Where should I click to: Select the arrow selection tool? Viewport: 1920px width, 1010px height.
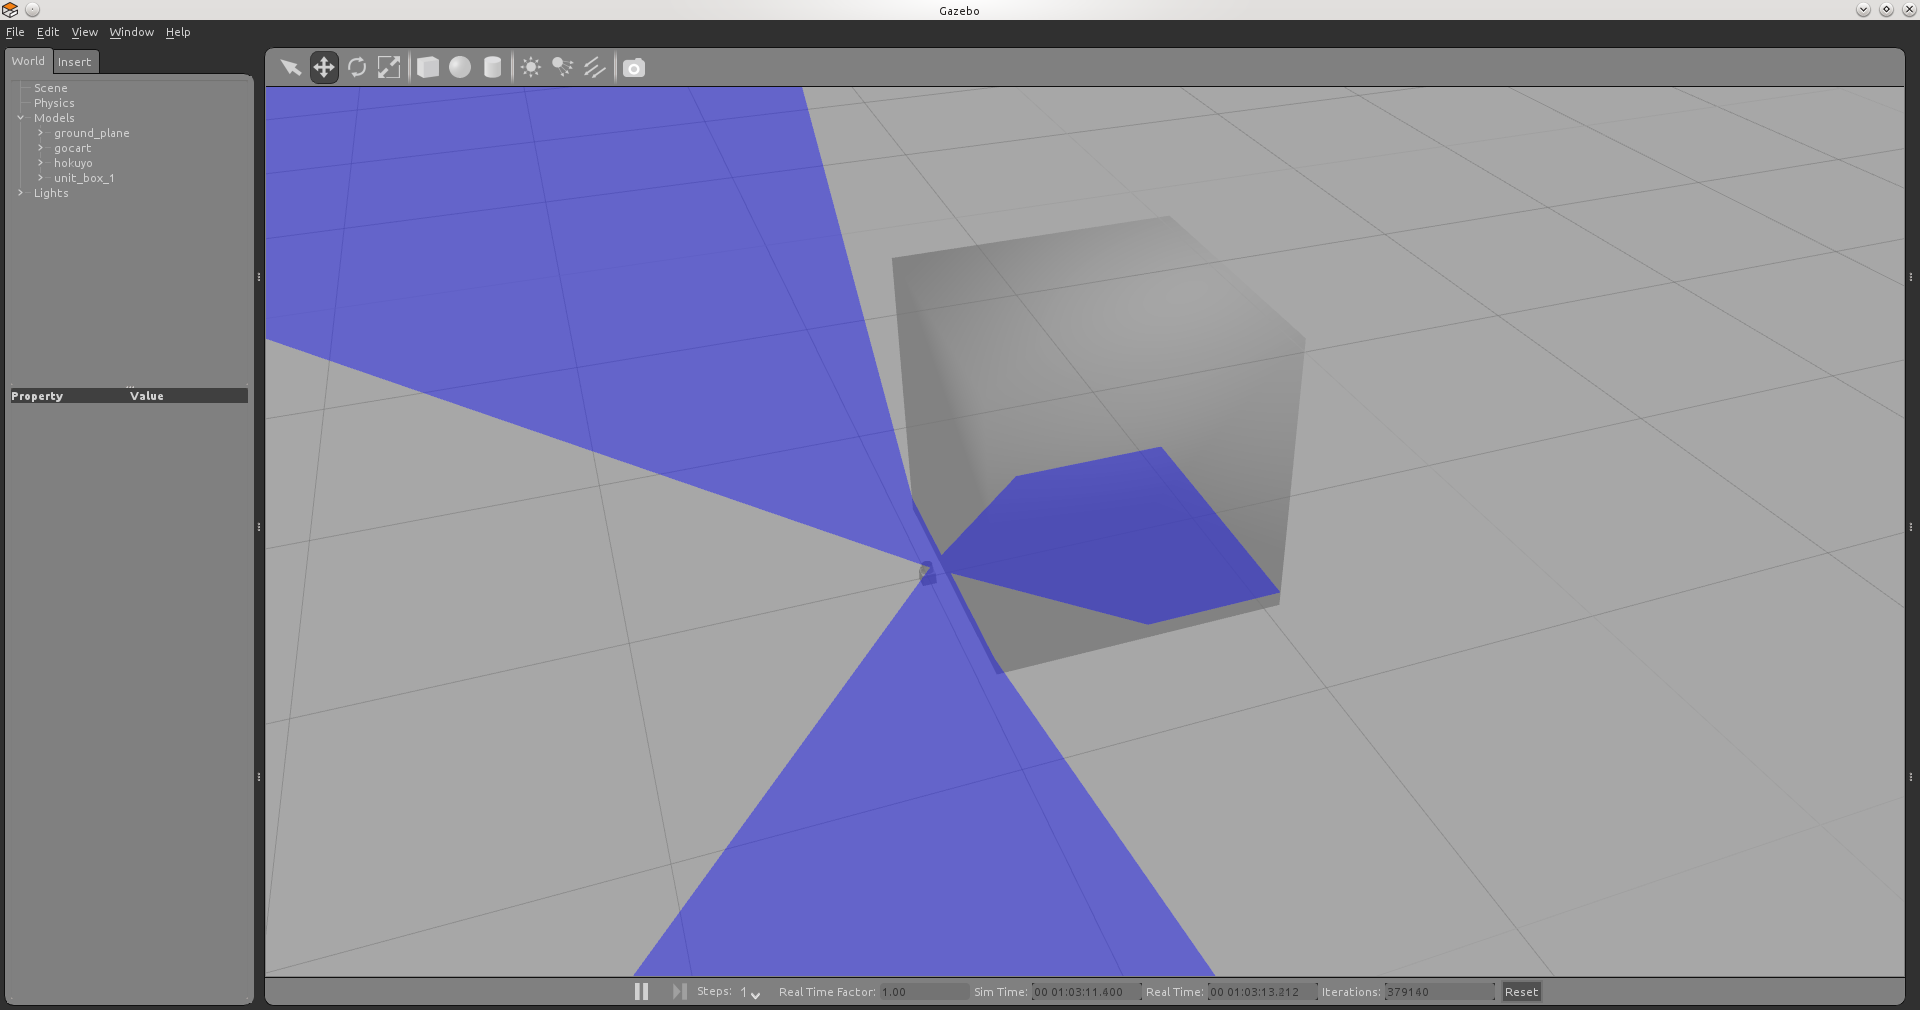pyautogui.click(x=290, y=67)
